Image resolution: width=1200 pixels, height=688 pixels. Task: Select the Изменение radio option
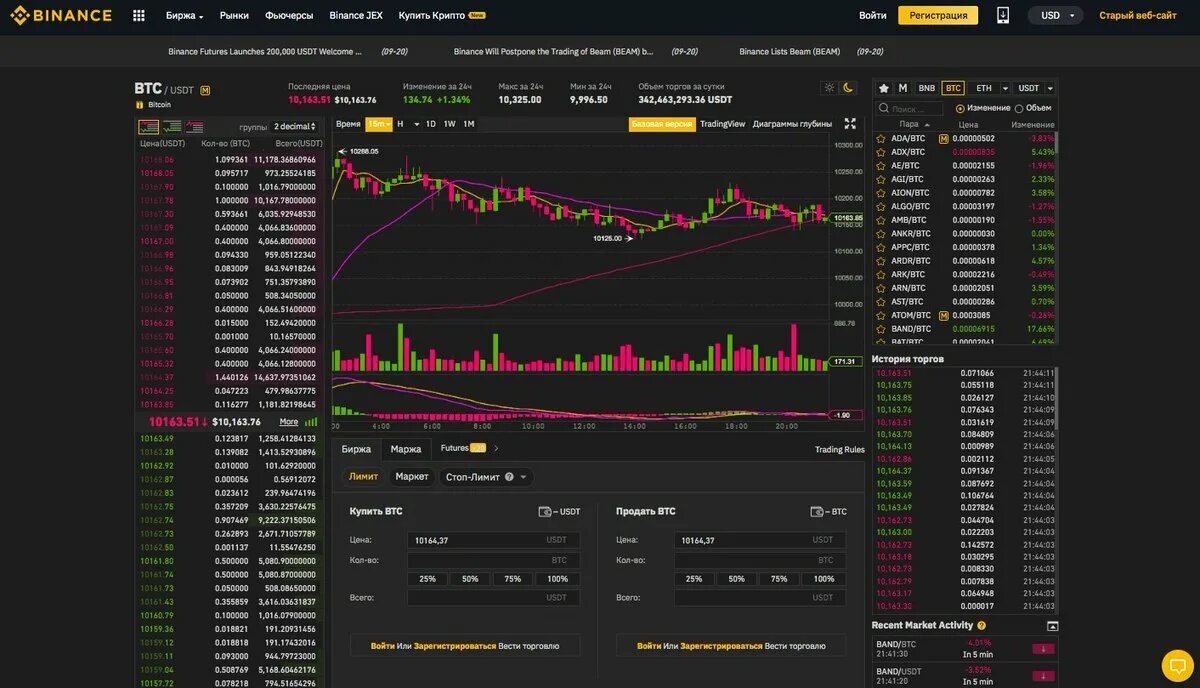point(960,108)
